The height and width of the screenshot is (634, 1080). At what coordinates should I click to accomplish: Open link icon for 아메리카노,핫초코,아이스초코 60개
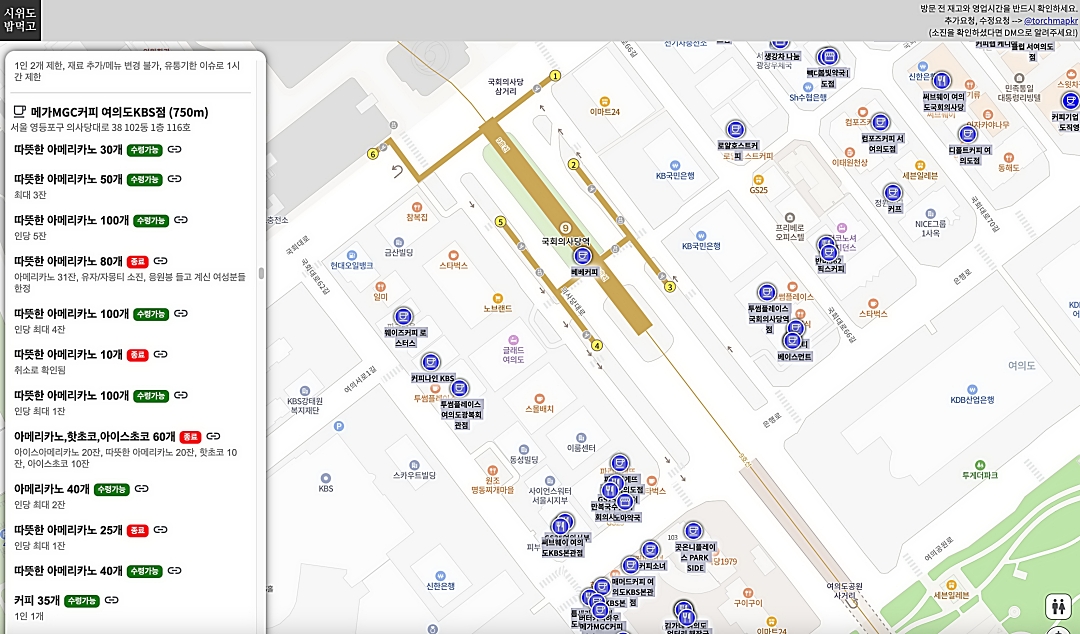(x=214, y=436)
